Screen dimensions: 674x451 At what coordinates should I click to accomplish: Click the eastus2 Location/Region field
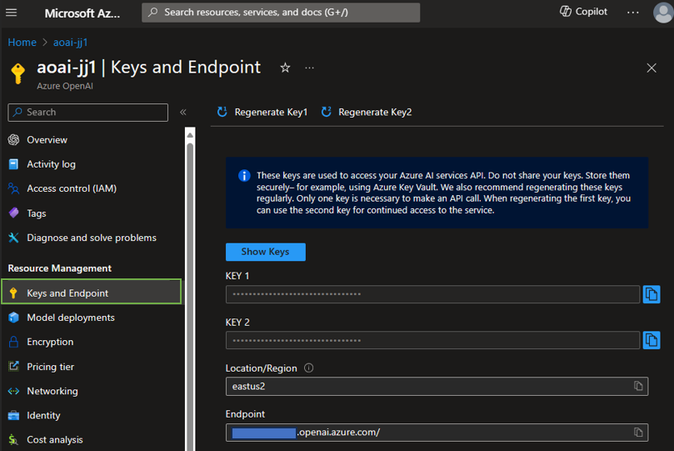(x=437, y=386)
